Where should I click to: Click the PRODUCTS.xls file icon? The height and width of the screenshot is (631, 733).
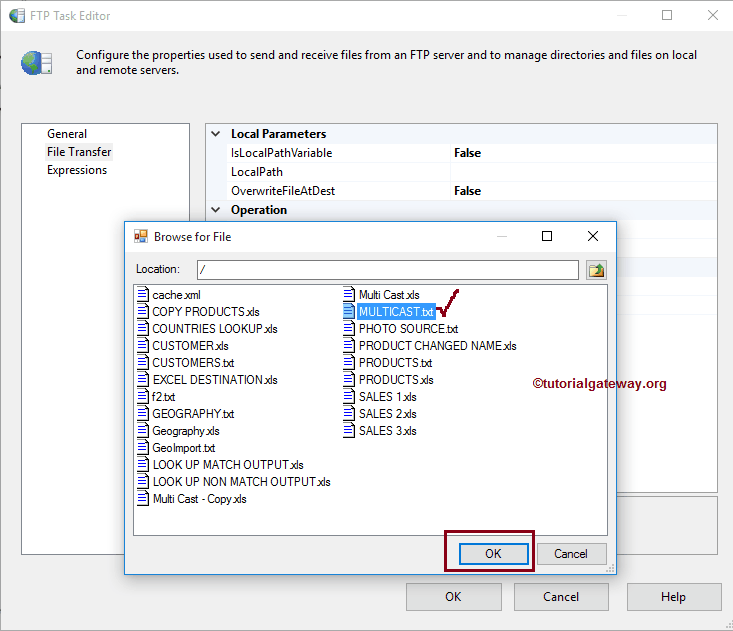tap(349, 380)
